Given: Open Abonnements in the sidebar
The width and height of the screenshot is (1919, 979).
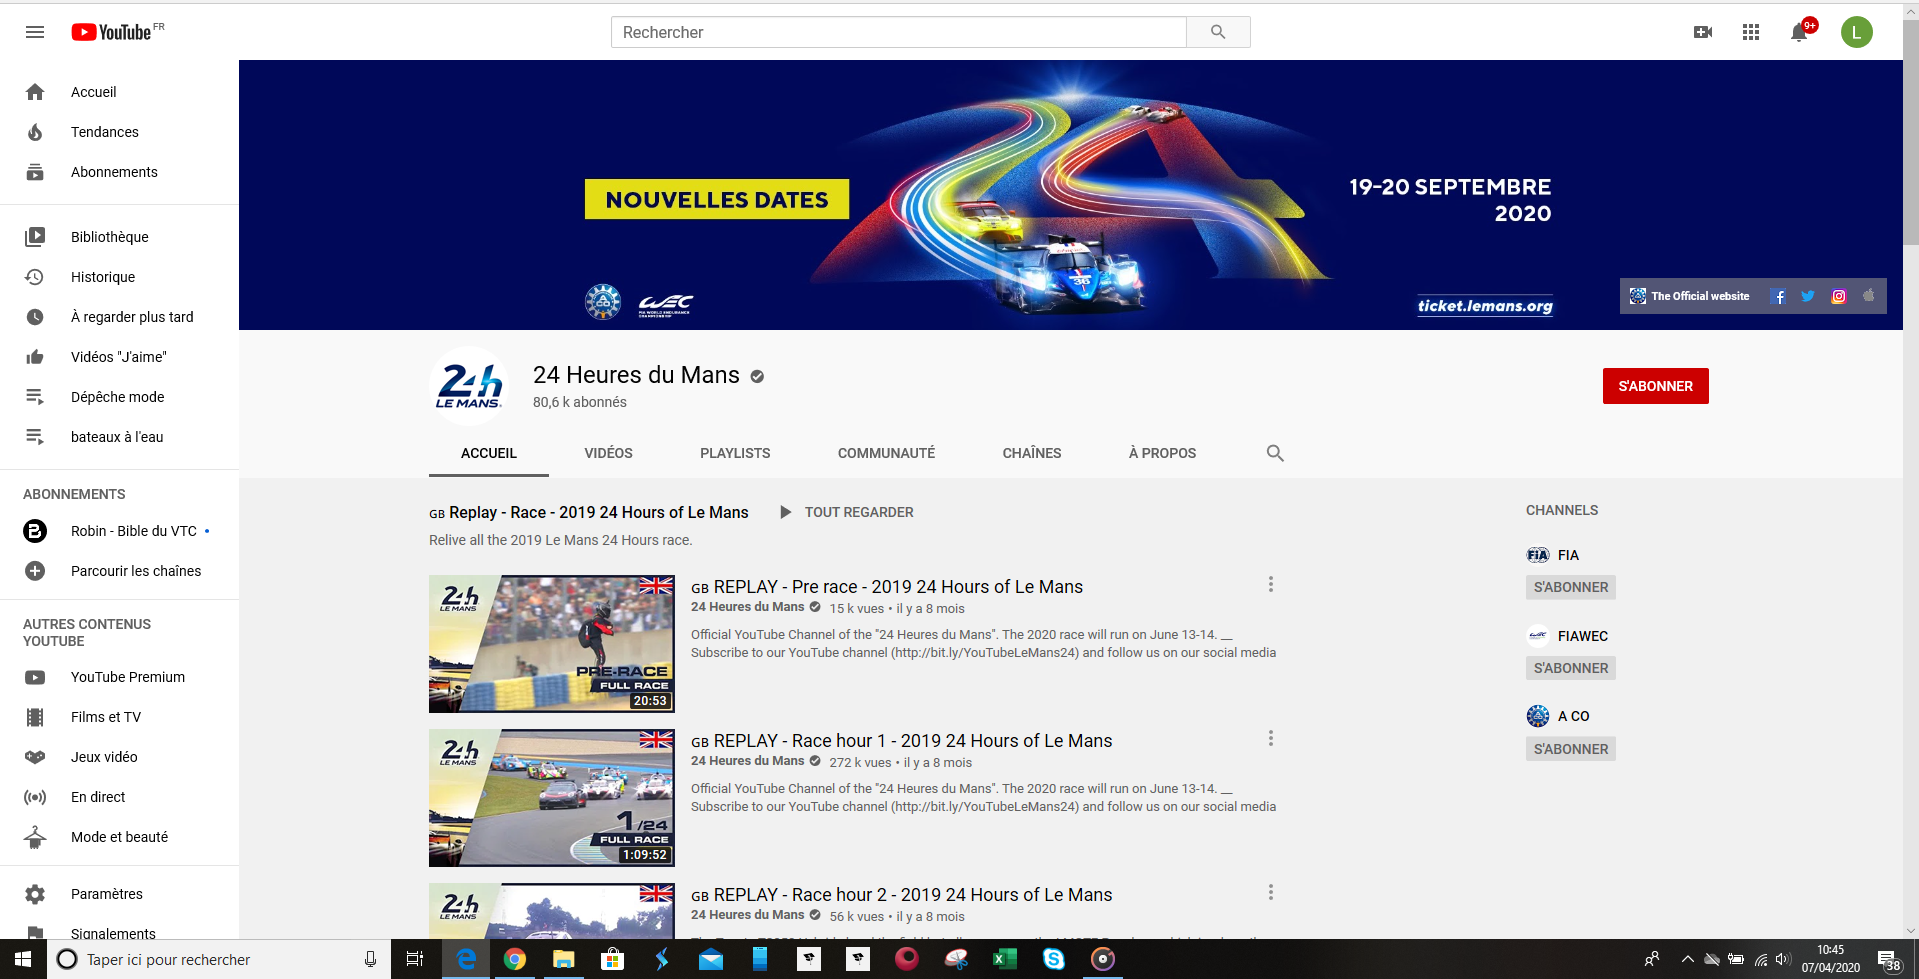Looking at the screenshot, I should pyautogui.click(x=119, y=172).
